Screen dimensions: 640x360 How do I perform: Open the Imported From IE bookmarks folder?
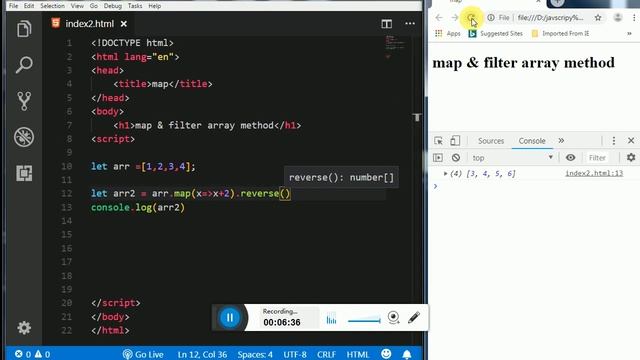[560, 33]
